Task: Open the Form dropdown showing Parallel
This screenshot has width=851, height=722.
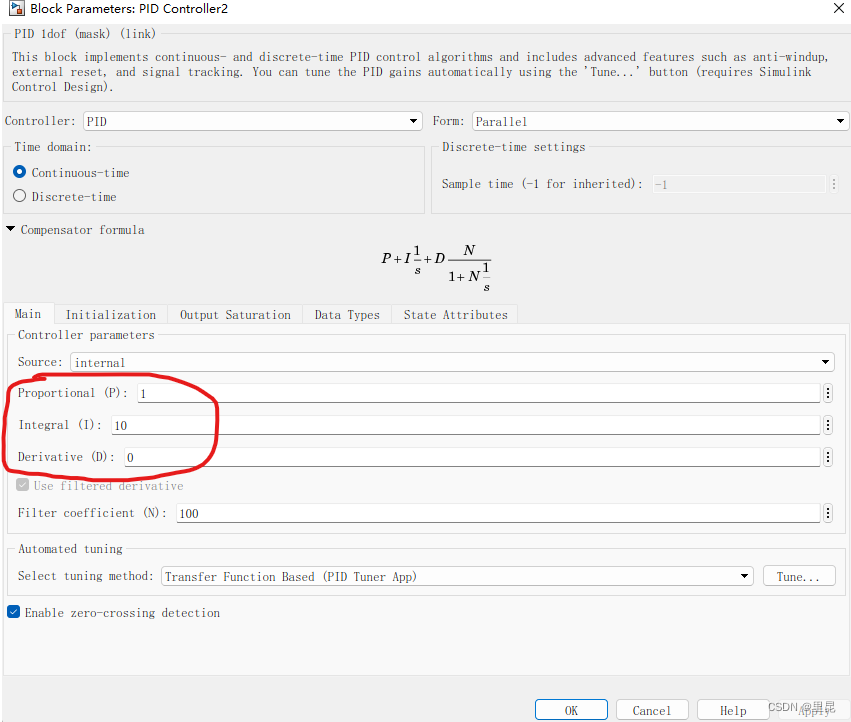Action: [660, 121]
